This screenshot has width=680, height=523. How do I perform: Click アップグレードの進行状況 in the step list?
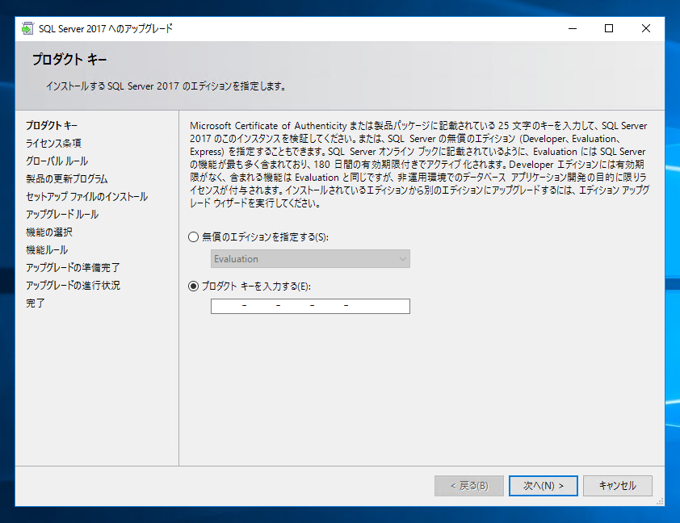73,286
